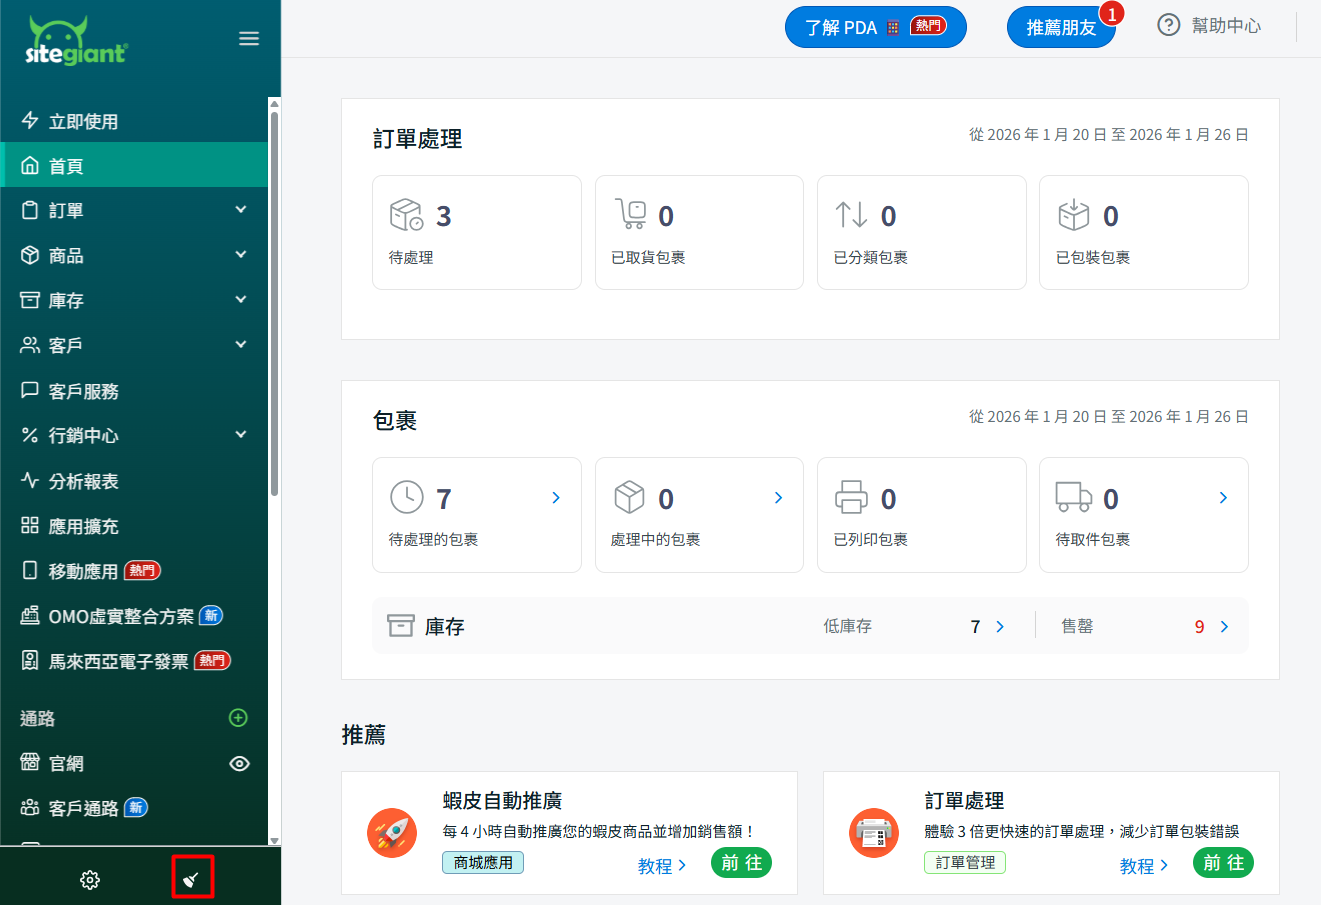Go to 客戶服務 in the sidebar

click(x=84, y=391)
